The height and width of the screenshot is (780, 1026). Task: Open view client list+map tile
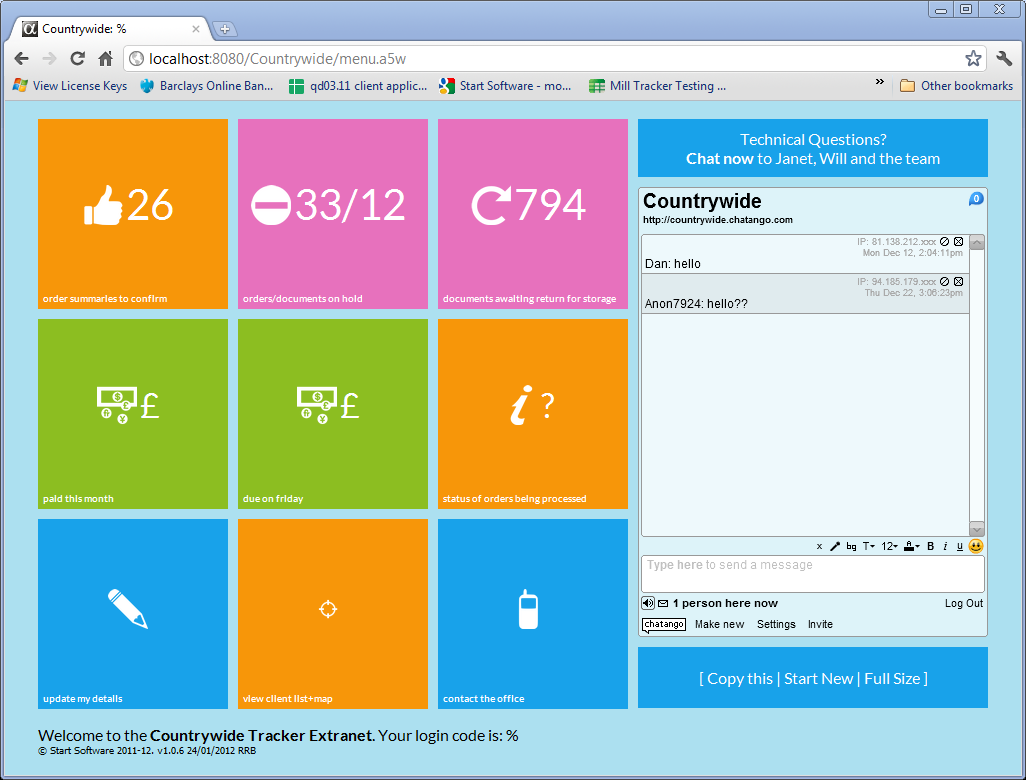tap(332, 613)
